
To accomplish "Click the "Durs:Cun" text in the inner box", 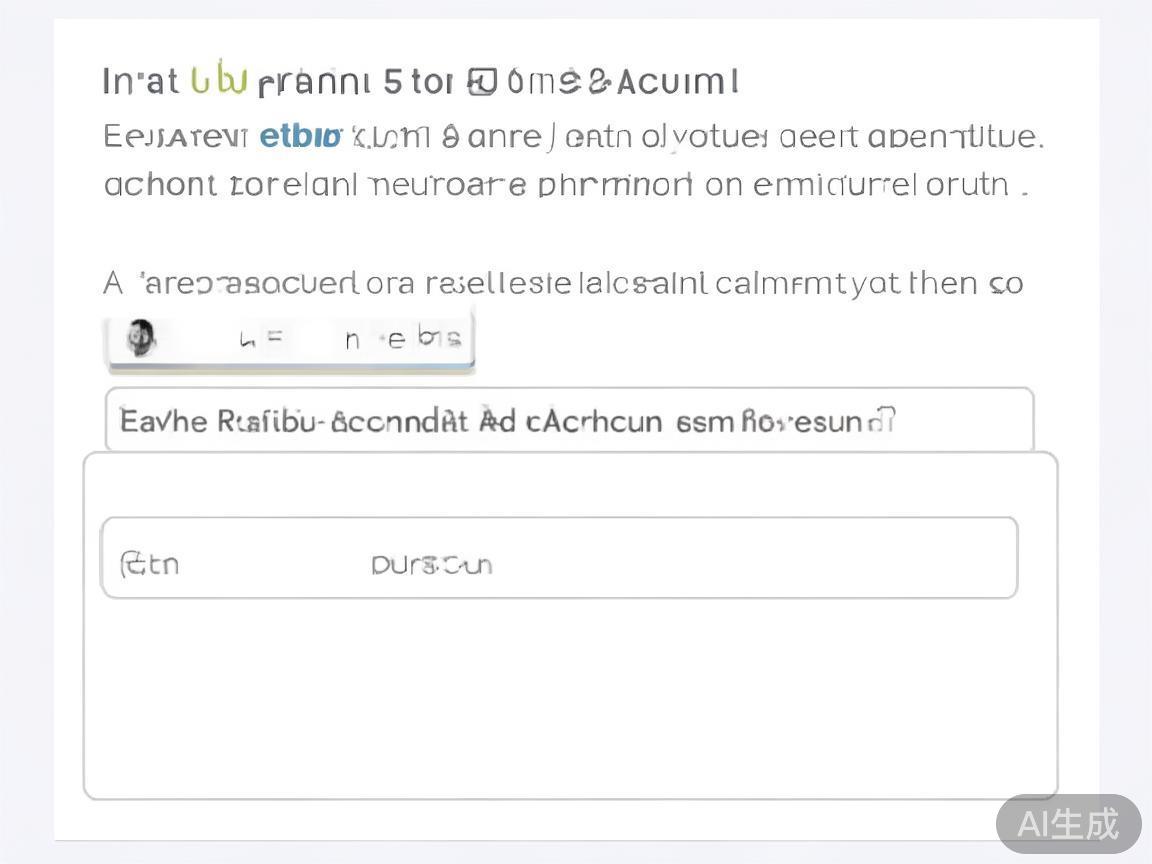I will [x=431, y=565].
